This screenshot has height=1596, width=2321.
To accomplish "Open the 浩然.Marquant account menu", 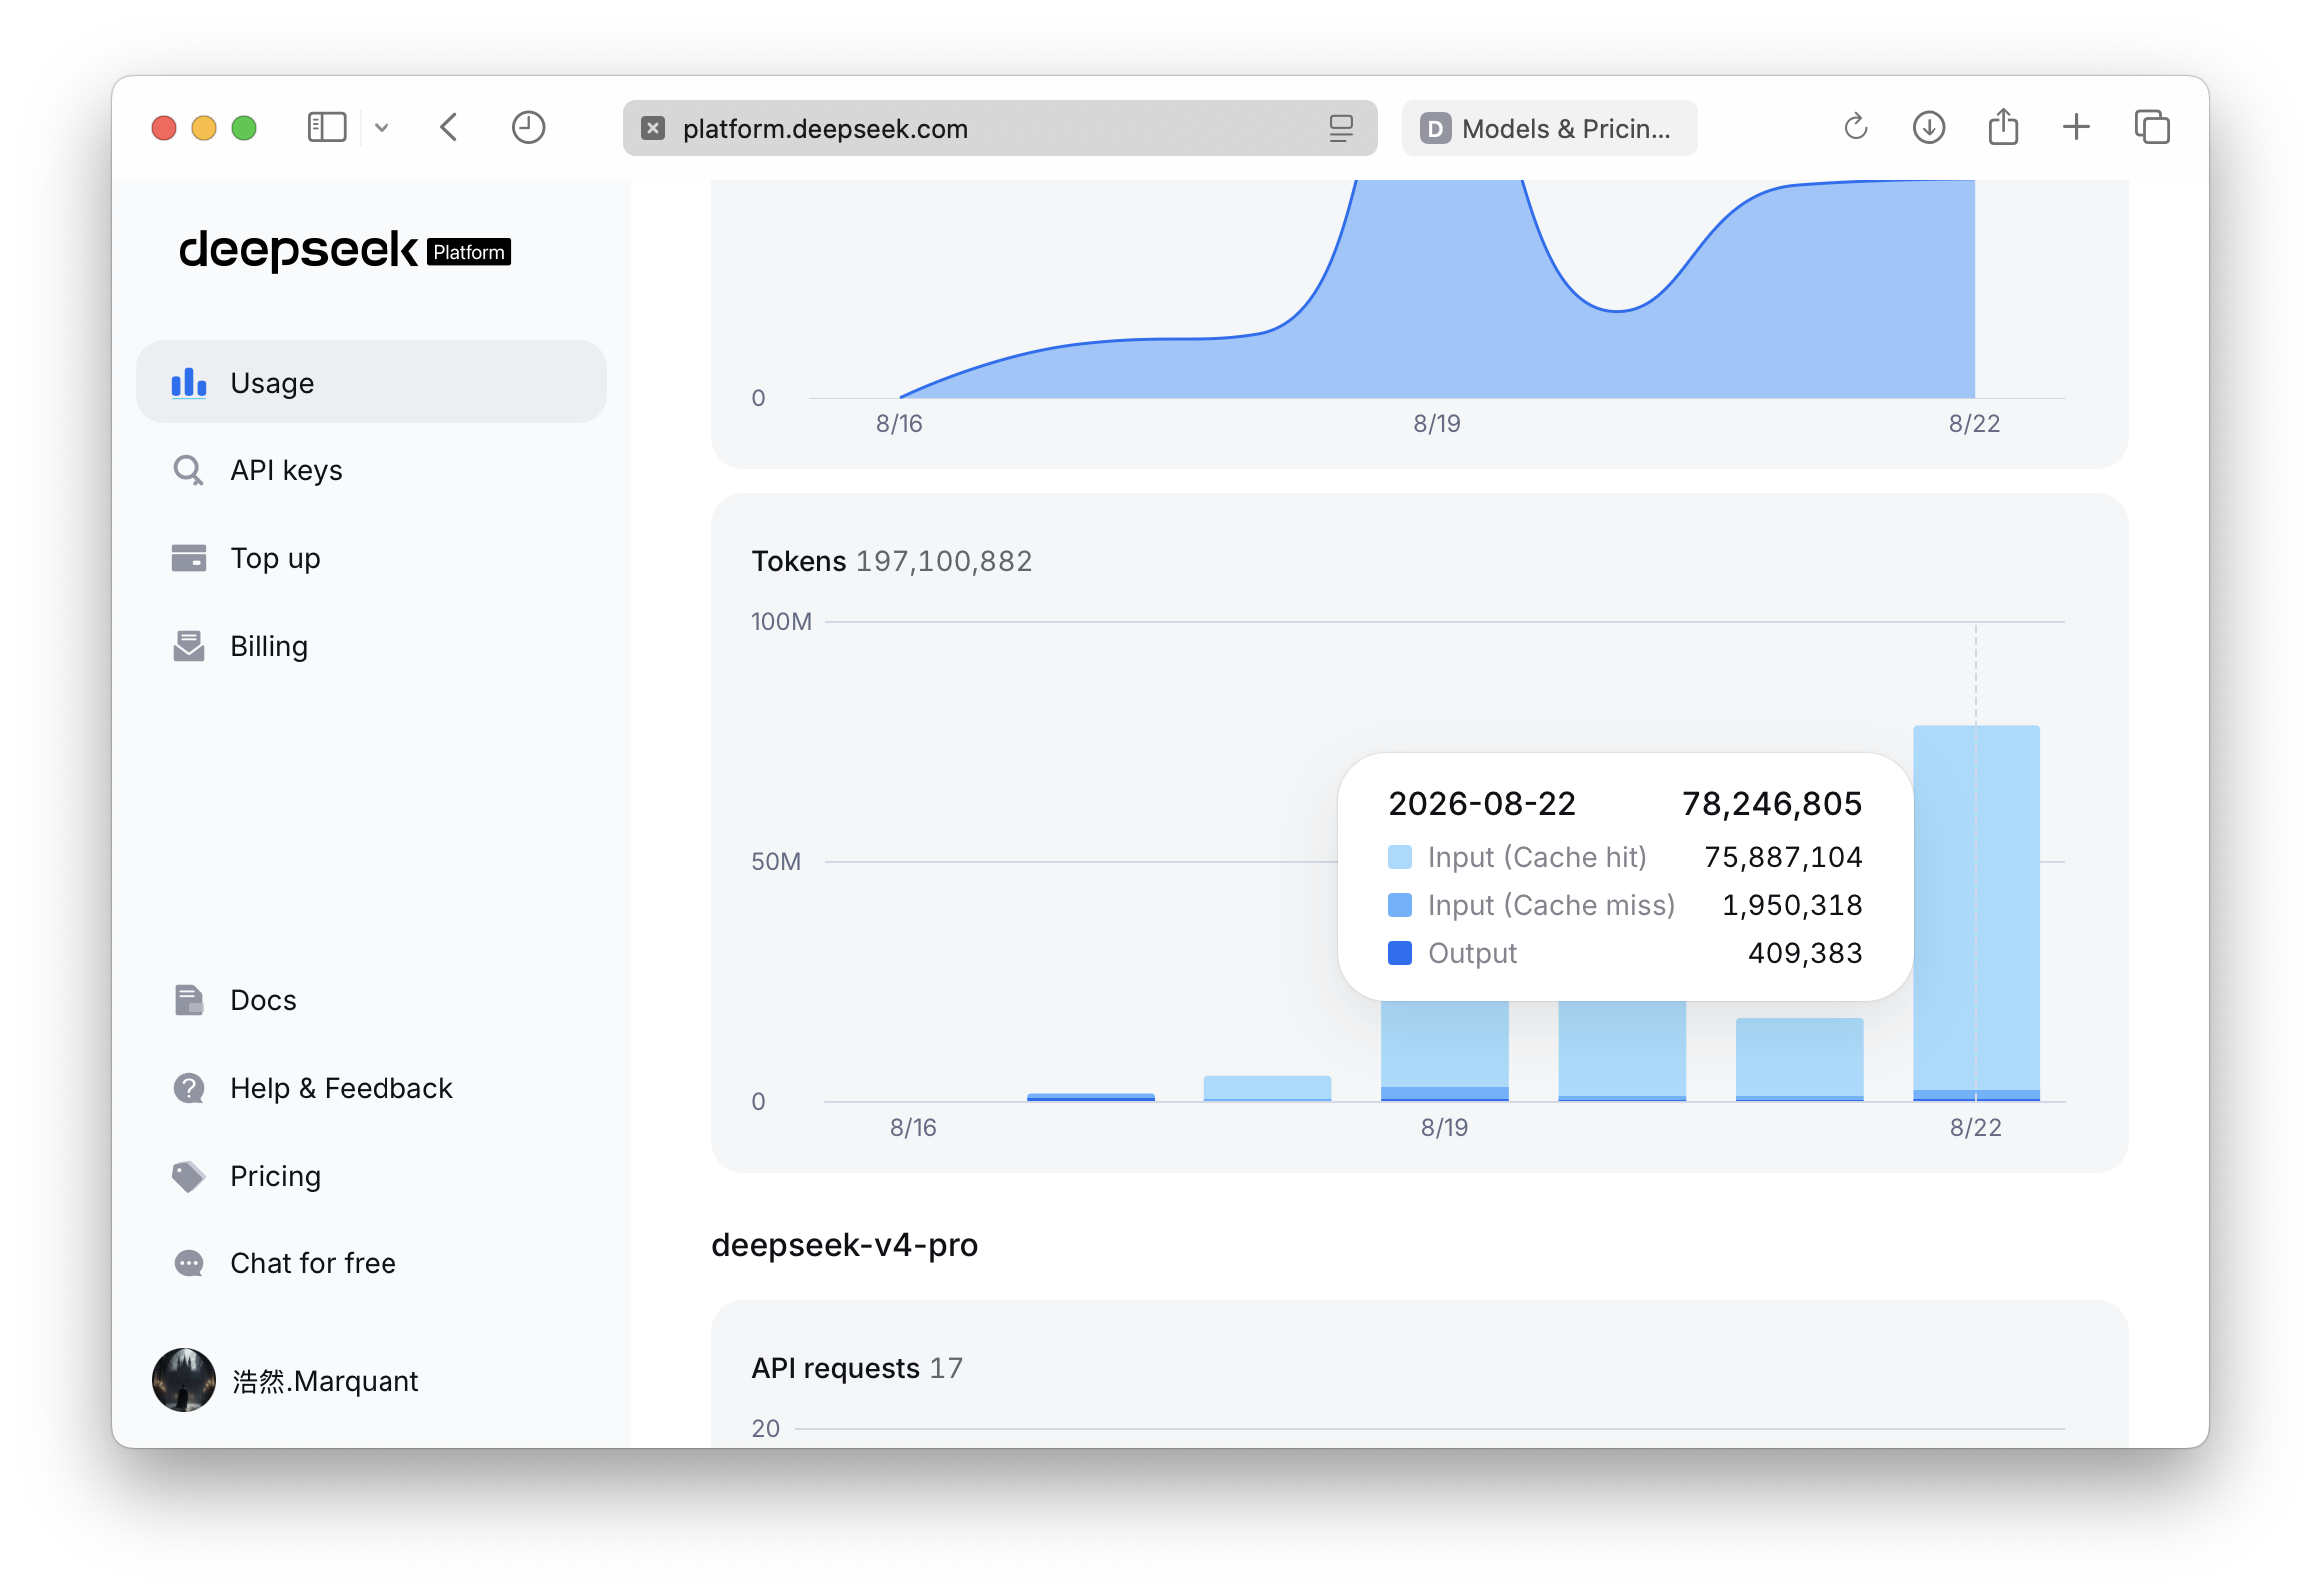I will [324, 1381].
